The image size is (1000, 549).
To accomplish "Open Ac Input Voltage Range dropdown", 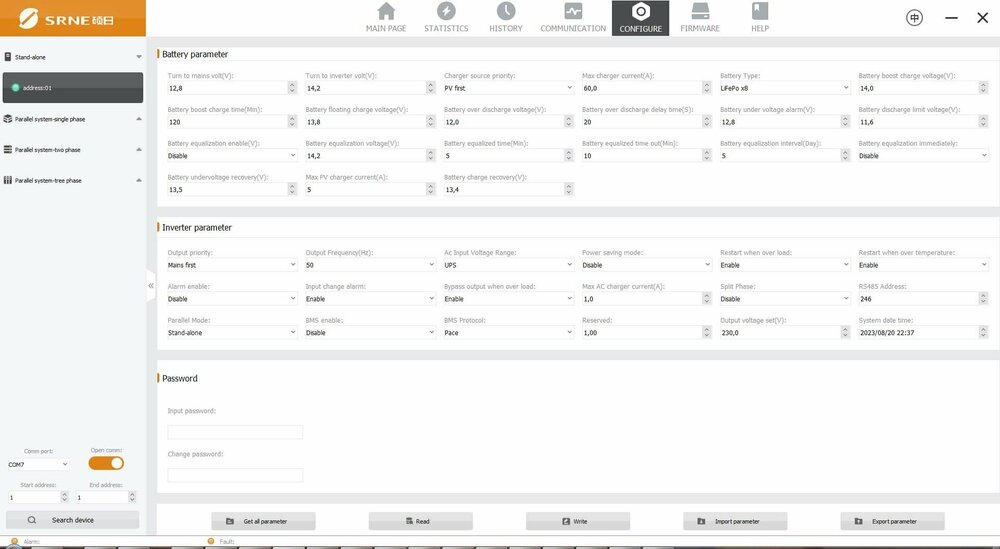I will tap(509, 265).
